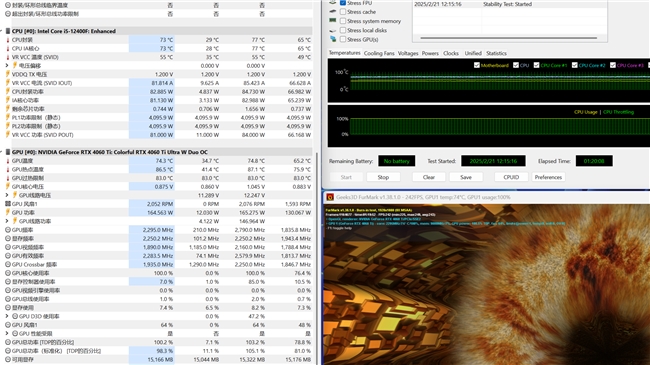650x365 pixels.
Task: Click the usage icon beside 显存使用
Action: point(7,307)
